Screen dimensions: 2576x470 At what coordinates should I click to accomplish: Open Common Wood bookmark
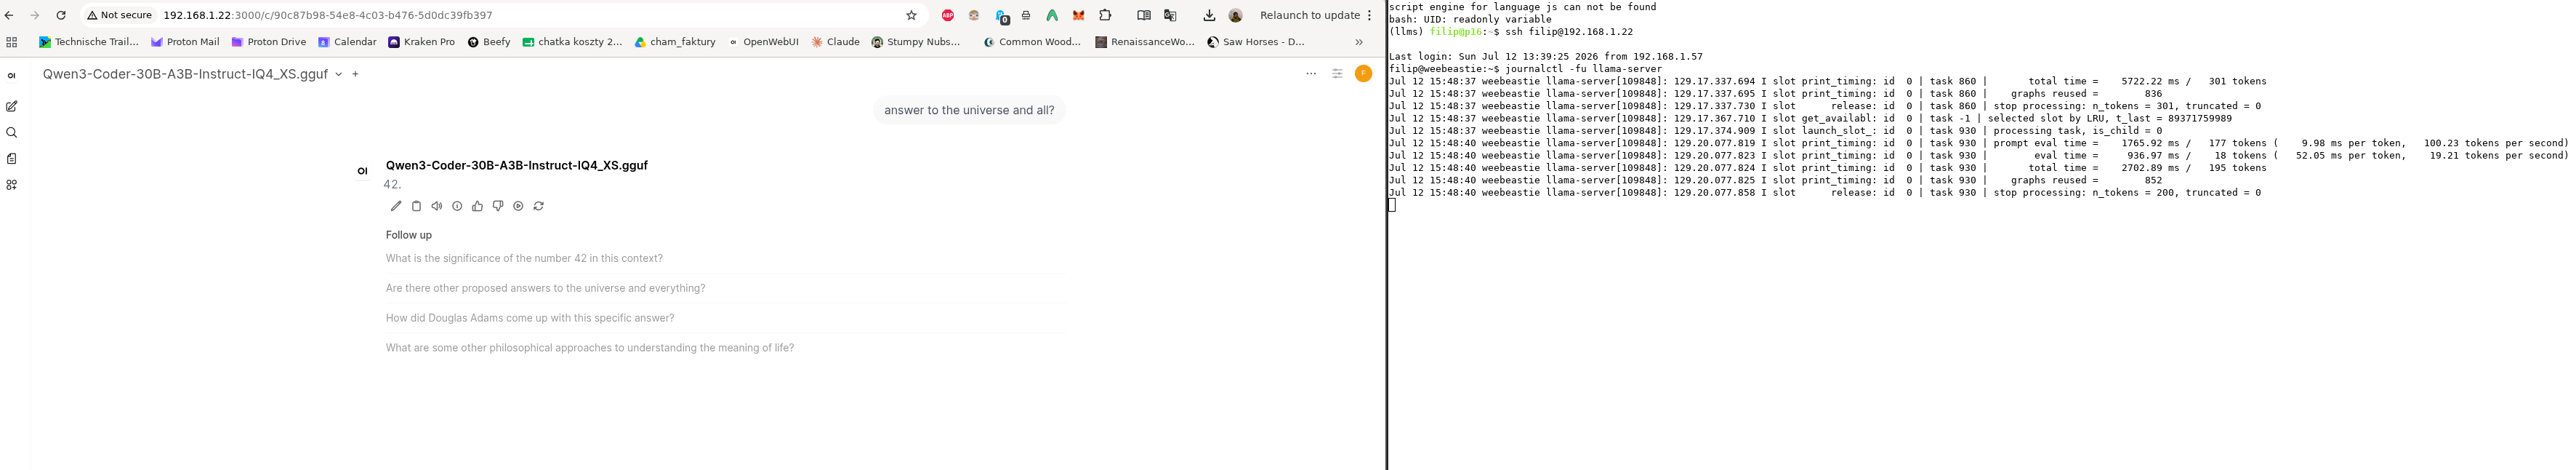tap(1033, 42)
